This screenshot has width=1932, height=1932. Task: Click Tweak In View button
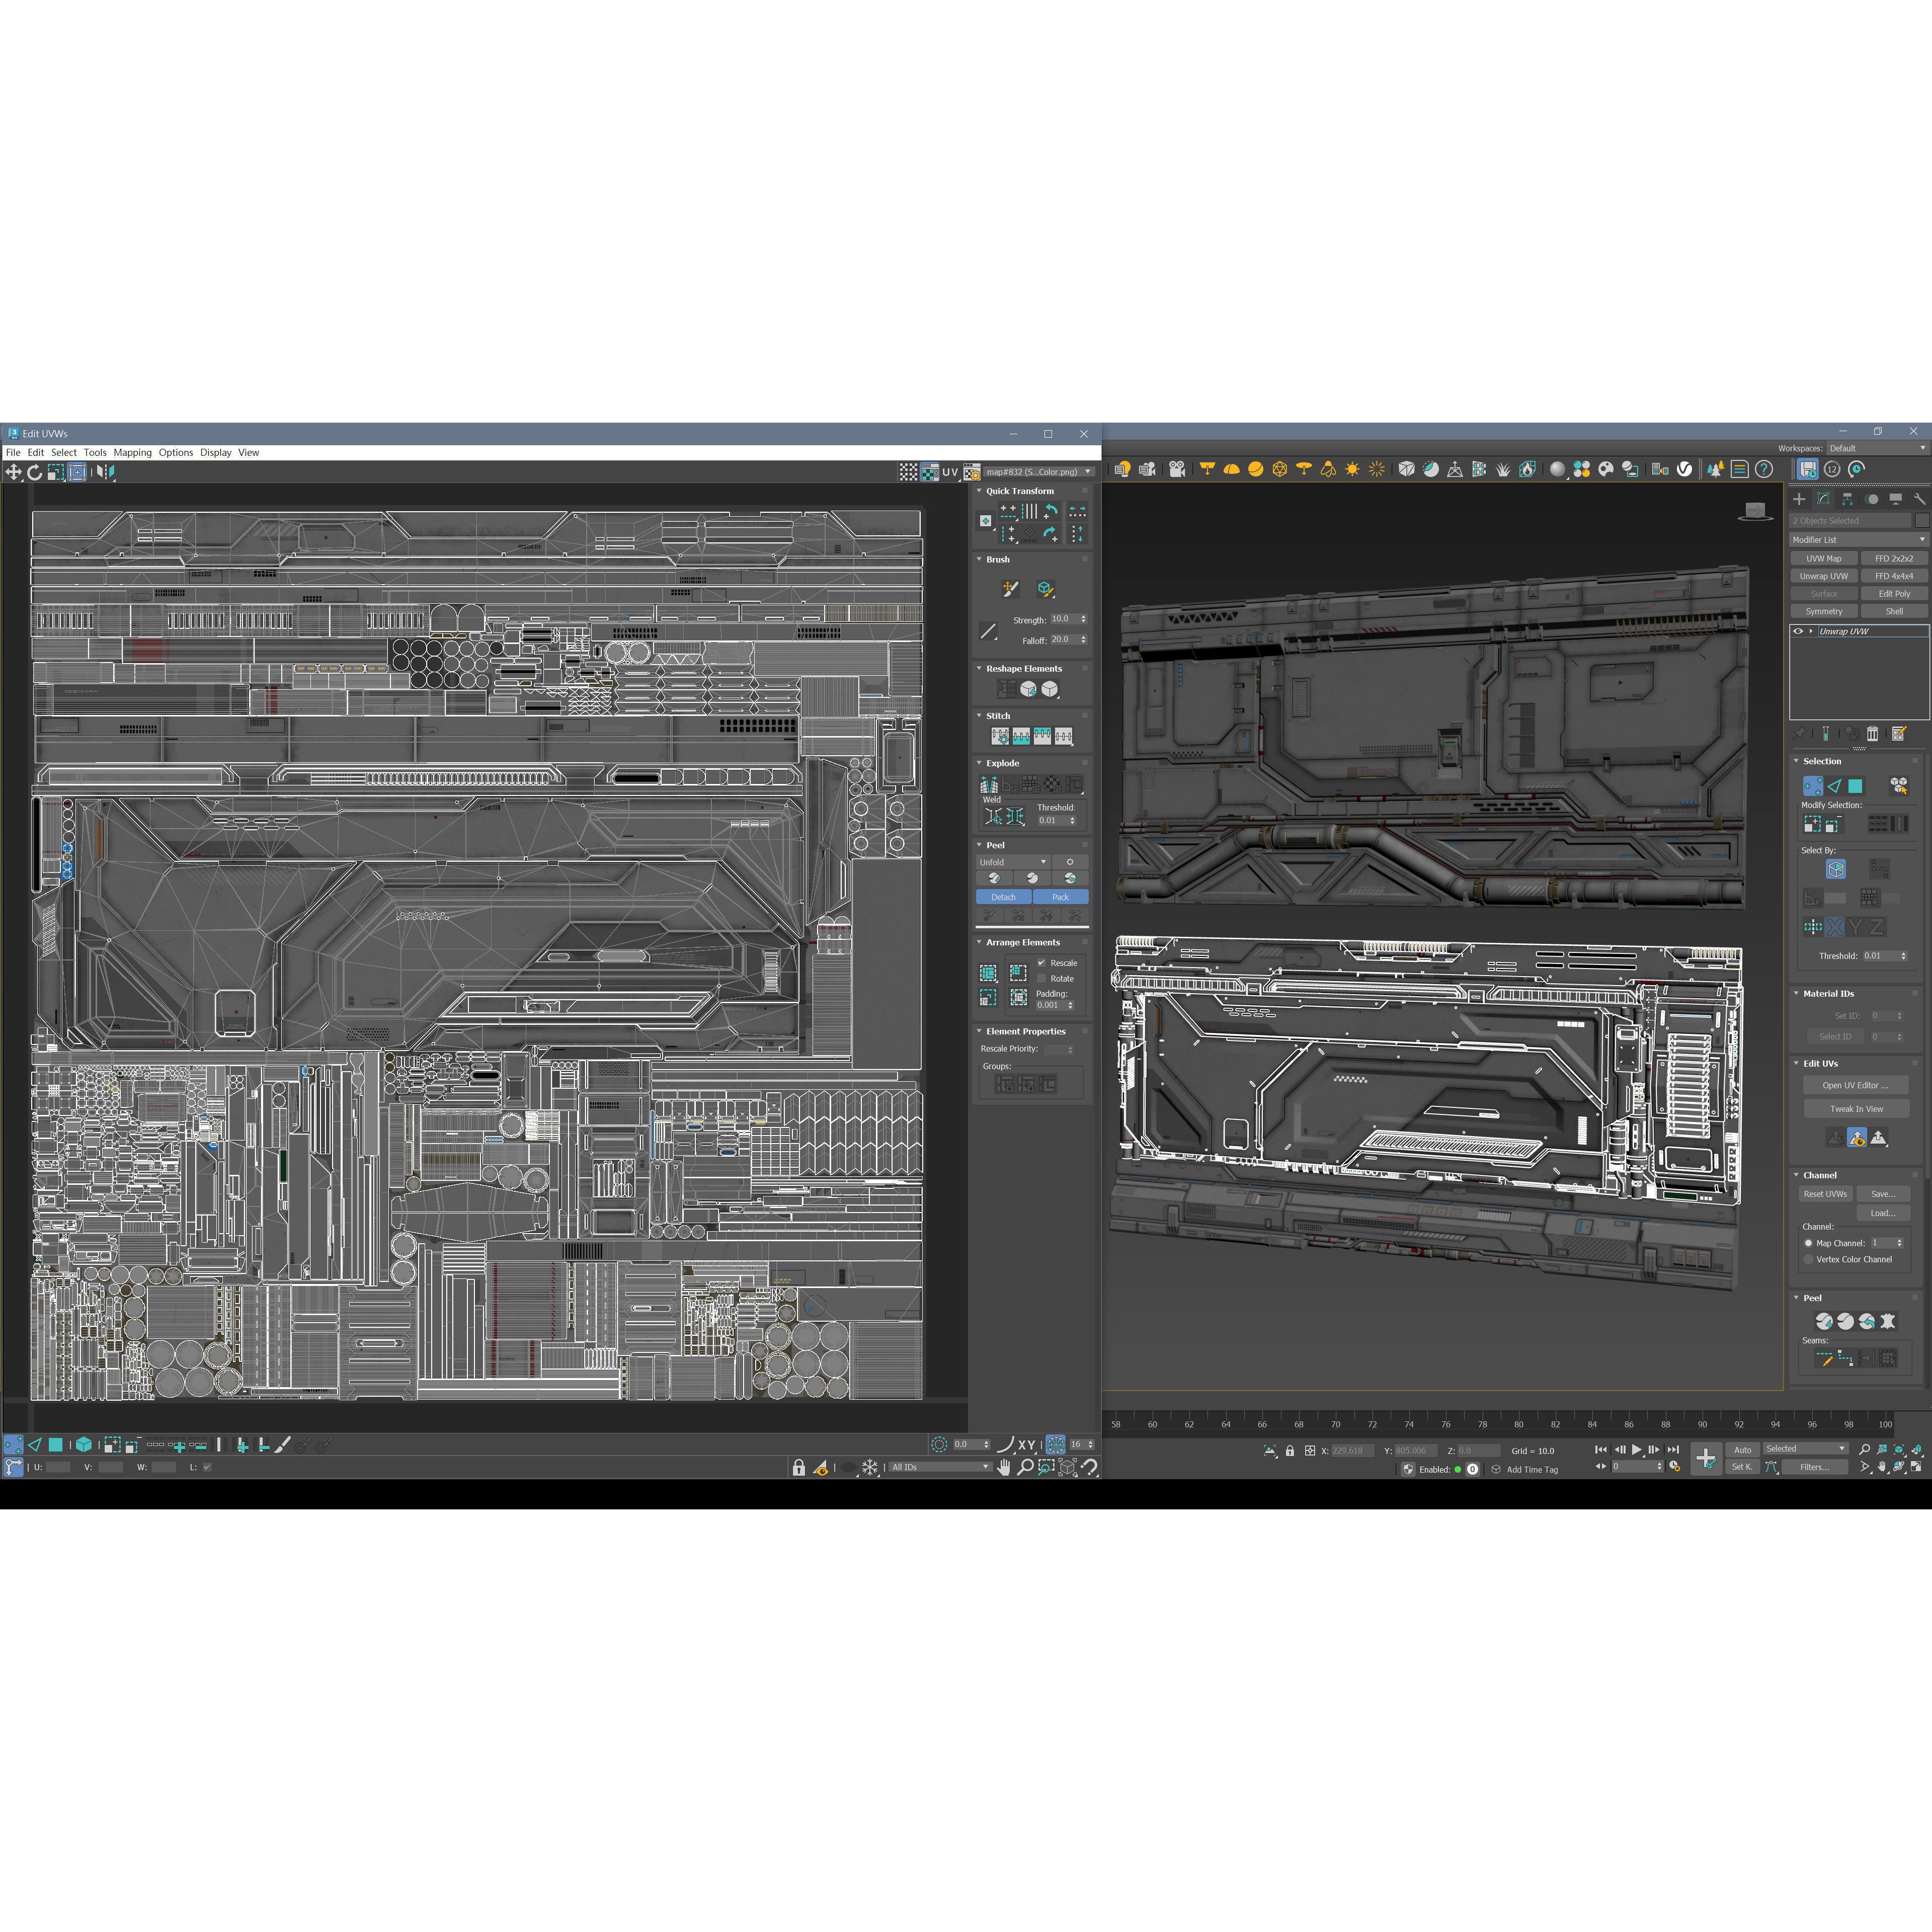tap(1856, 1109)
